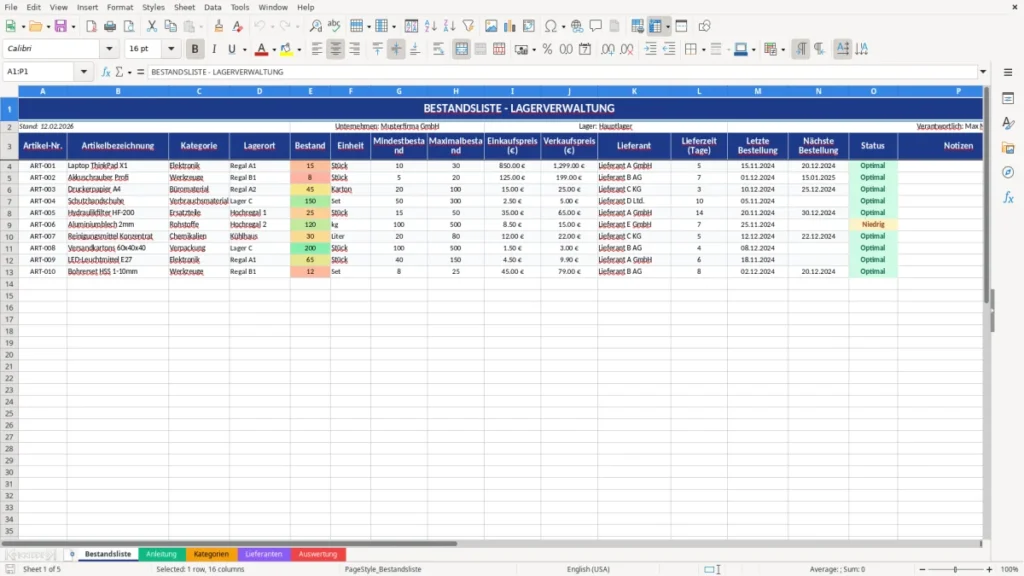
Task: Toggle Italic formatting
Action: [x=214, y=49]
